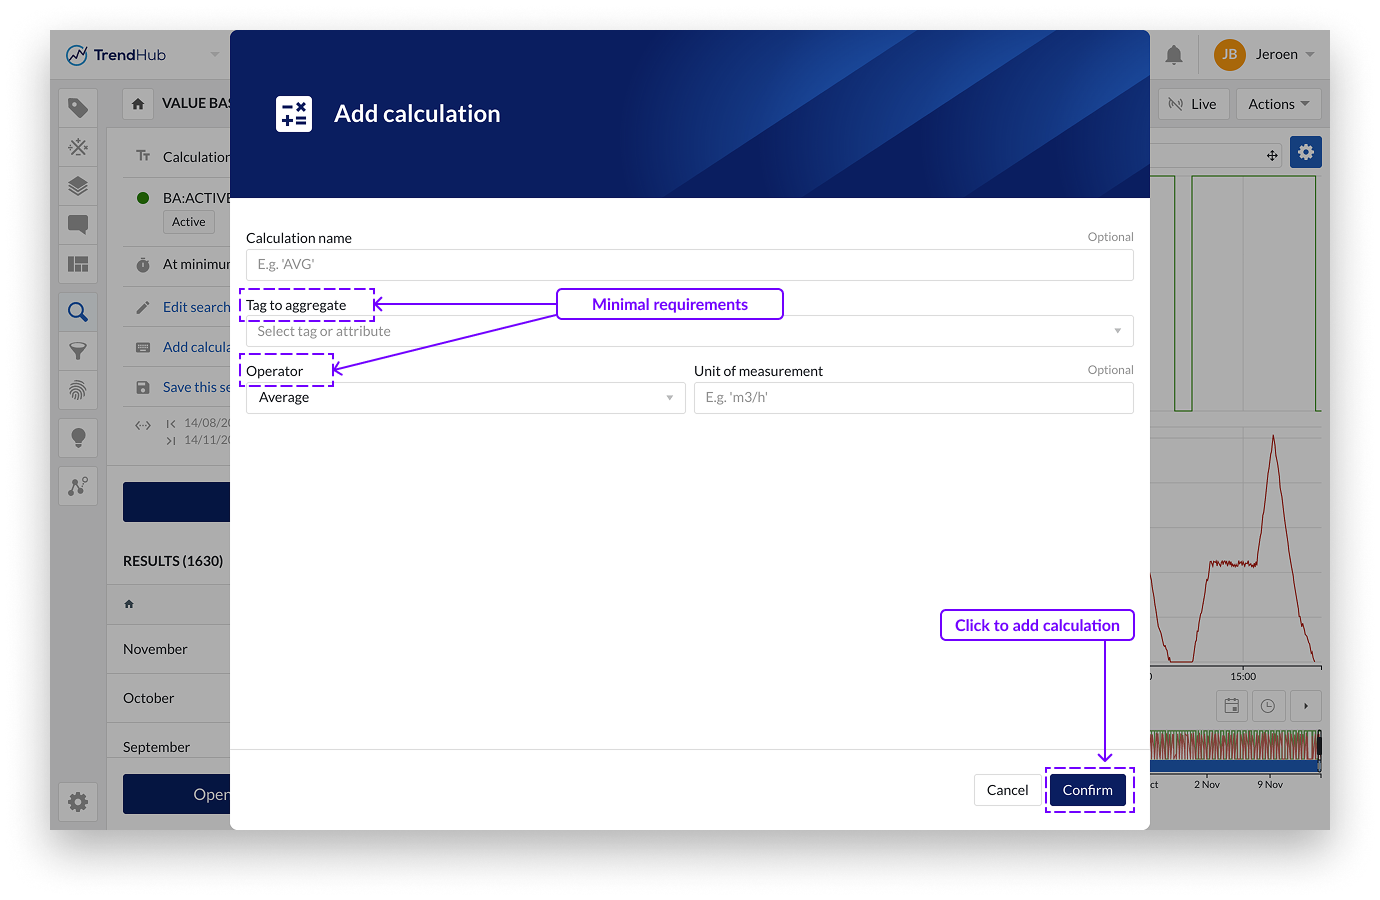Click the Calculation name input field
This screenshot has width=1380, height=900.
pos(689,265)
